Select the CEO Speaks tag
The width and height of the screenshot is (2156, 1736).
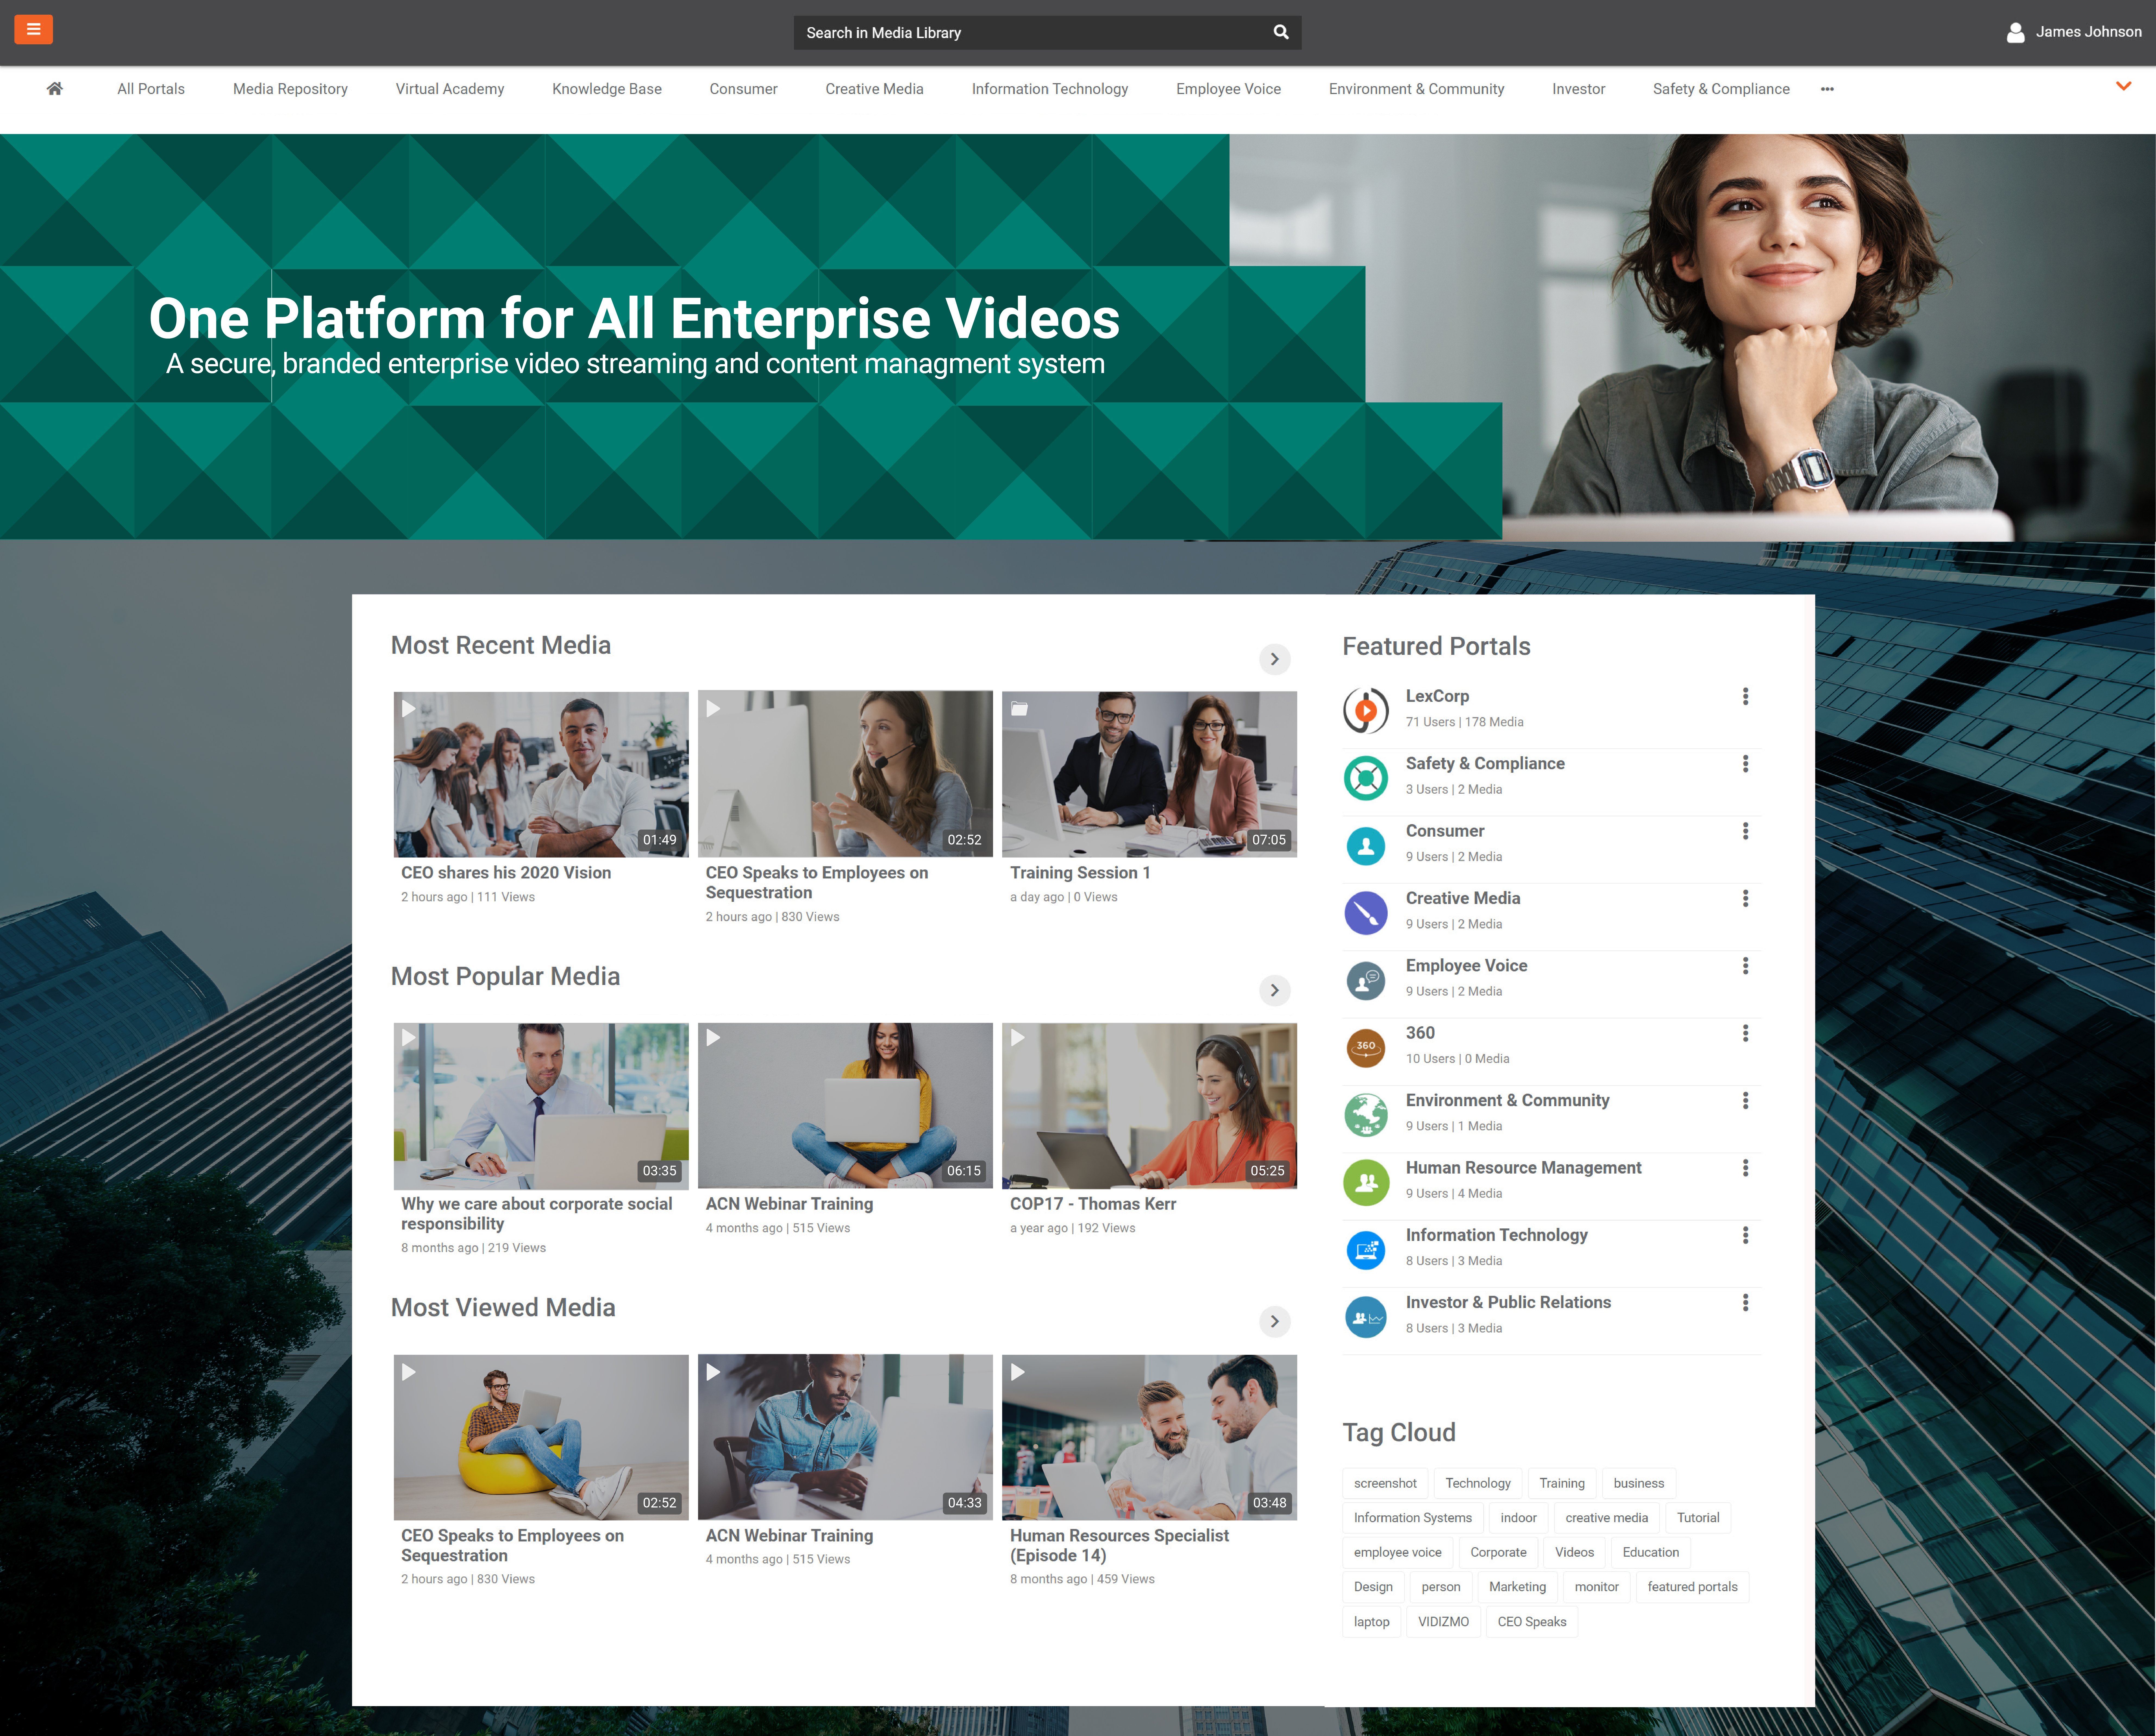[x=1532, y=1622]
